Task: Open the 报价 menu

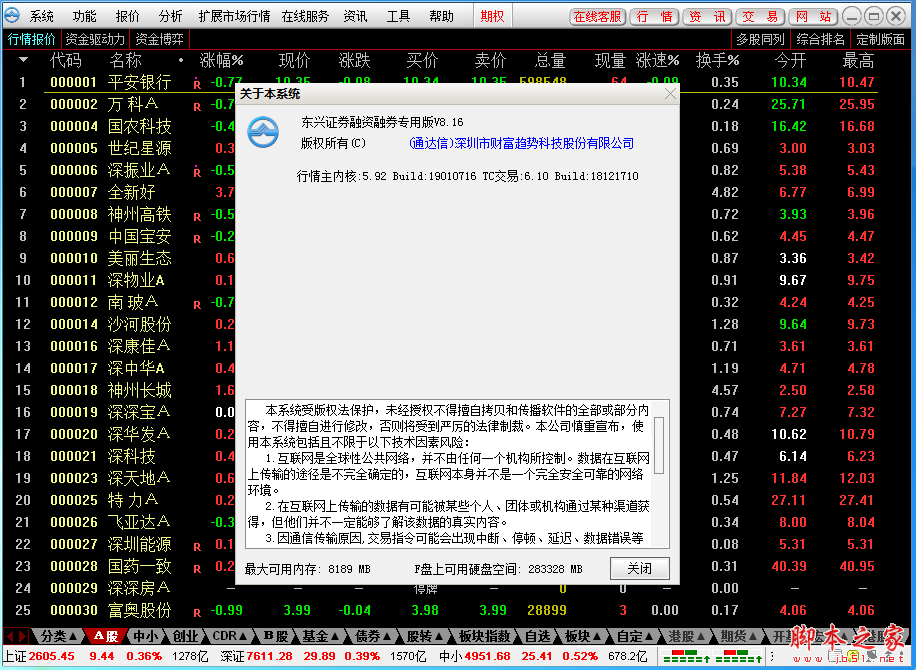Action: (x=127, y=16)
